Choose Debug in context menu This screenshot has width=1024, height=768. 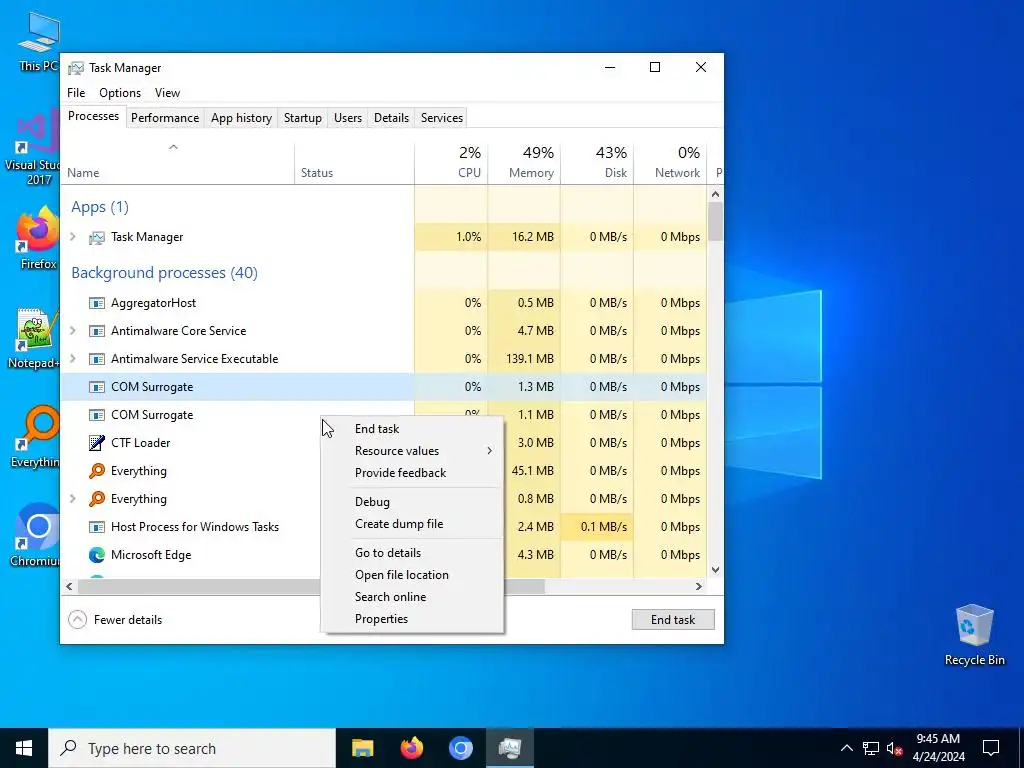pos(412,502)
